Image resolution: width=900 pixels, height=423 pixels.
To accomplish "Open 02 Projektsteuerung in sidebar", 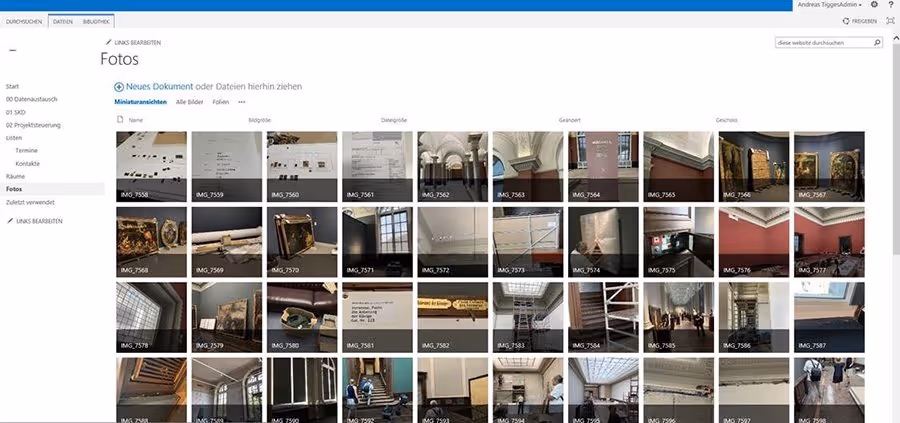I will click(33, 125).
